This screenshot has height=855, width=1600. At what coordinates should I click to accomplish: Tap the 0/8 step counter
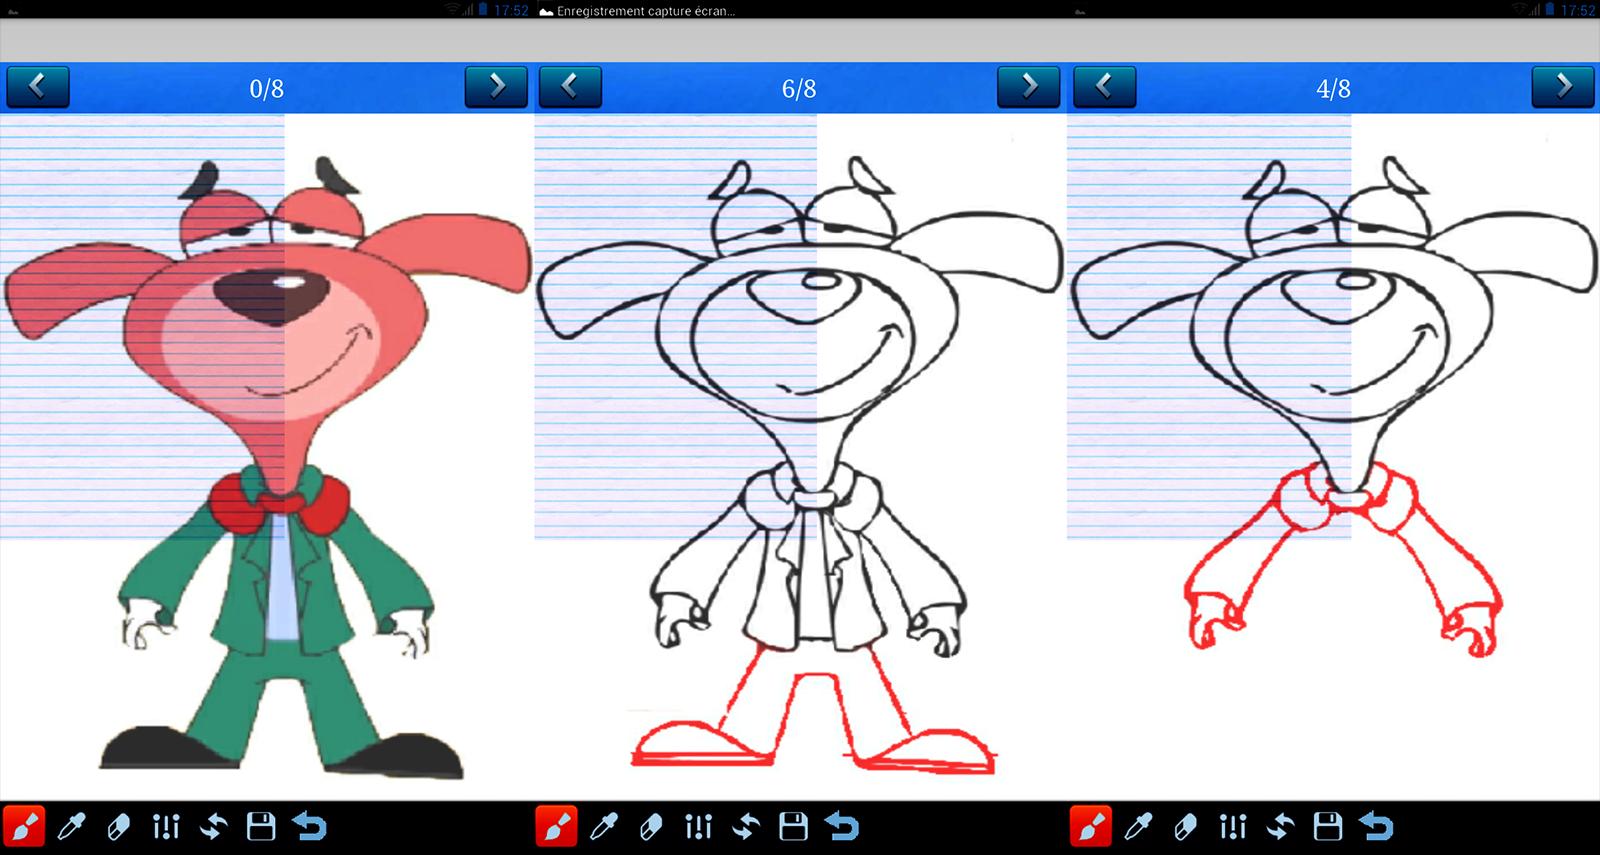(x=266, y=89)
